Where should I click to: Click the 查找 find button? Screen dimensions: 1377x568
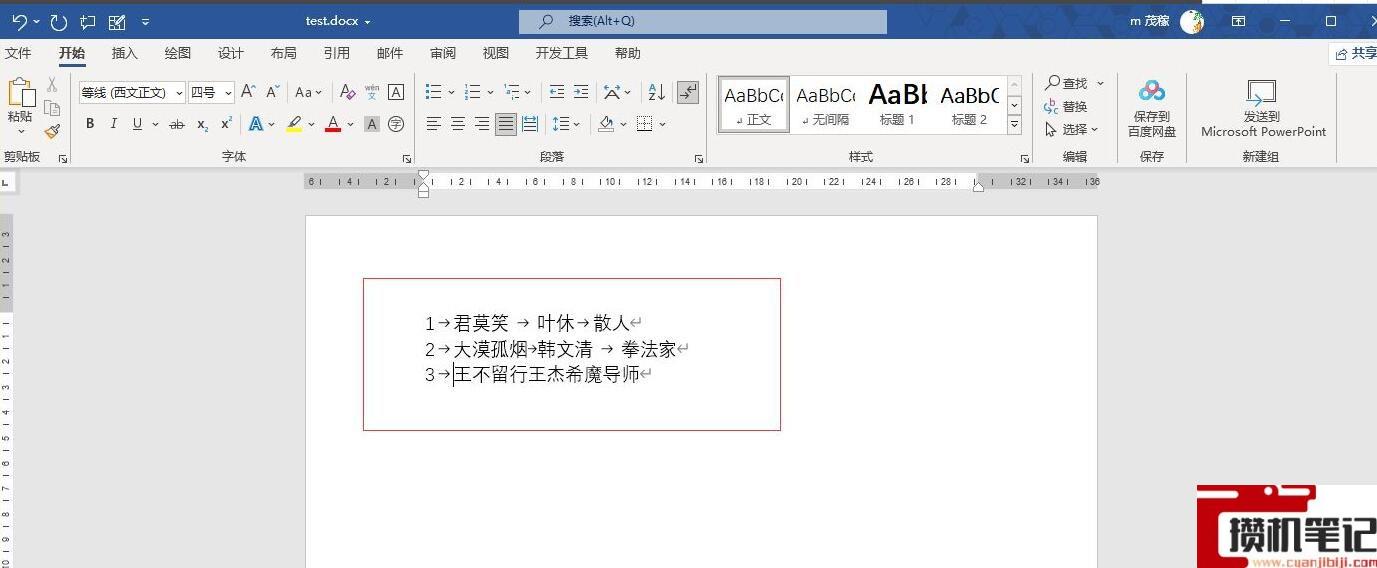point(1066,83)
